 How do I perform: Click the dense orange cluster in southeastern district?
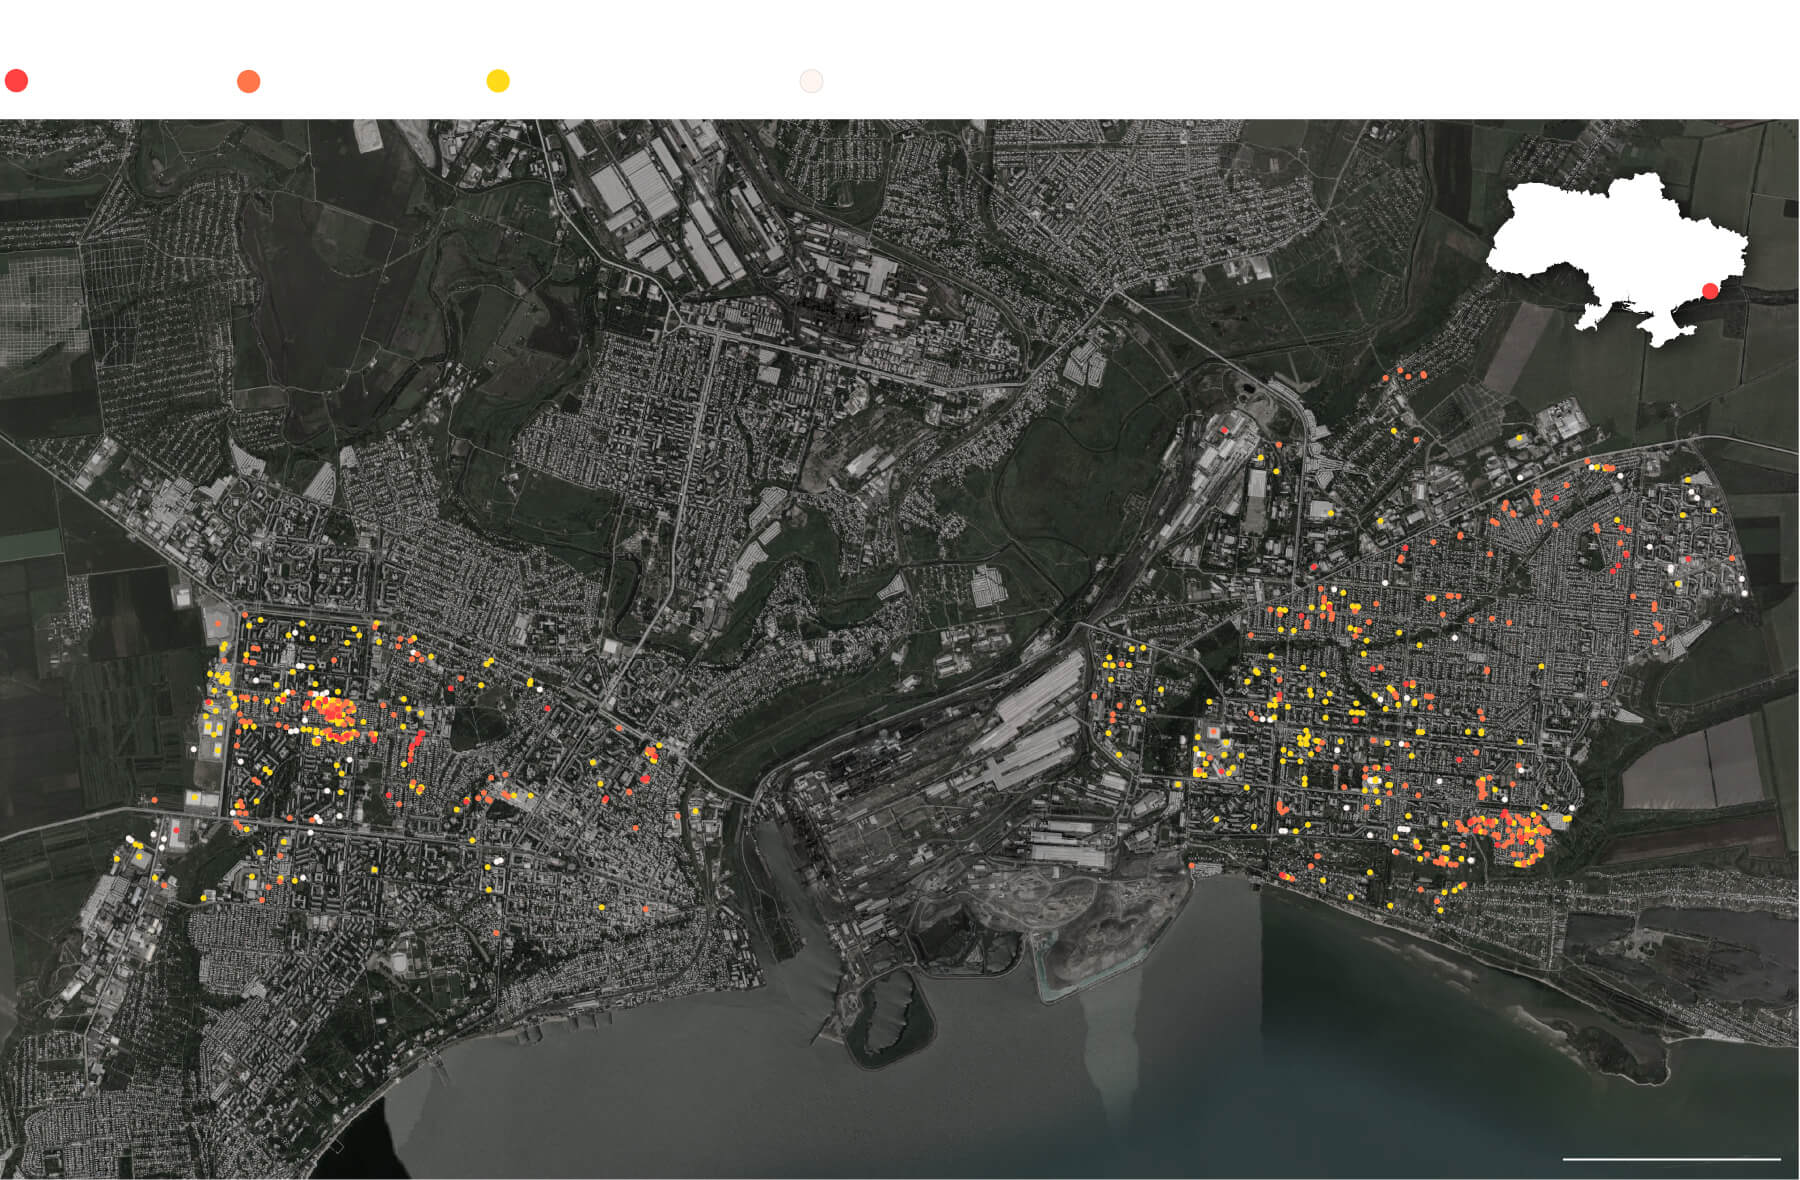(x=1515, y=836)
